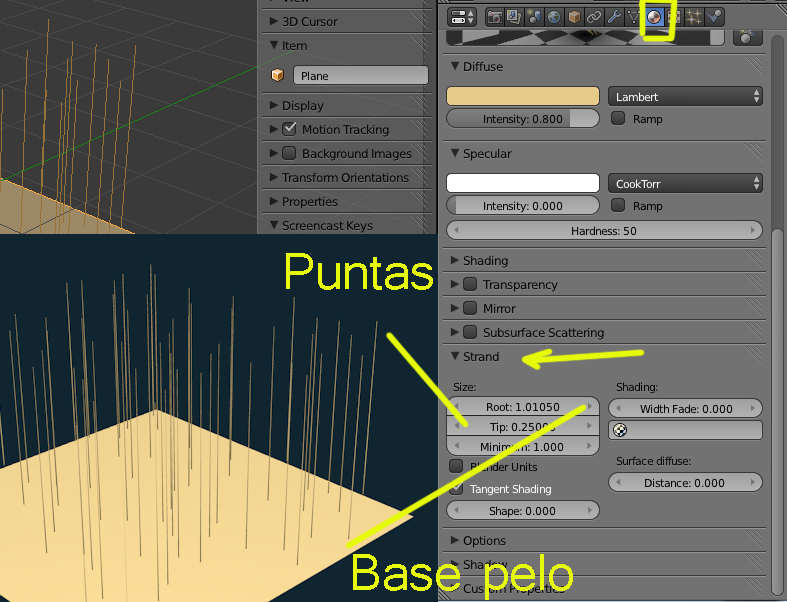
Task: Open the Physics tab icon
Action: coord(714,18)
